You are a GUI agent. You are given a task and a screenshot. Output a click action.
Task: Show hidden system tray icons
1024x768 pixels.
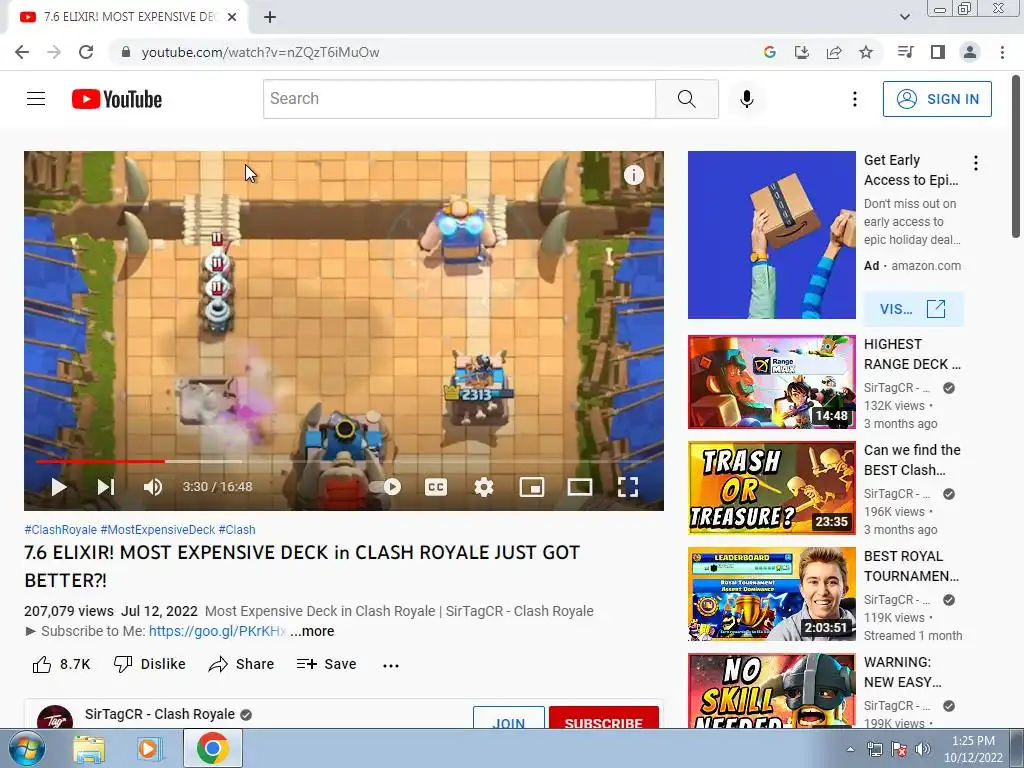(850, 749)
